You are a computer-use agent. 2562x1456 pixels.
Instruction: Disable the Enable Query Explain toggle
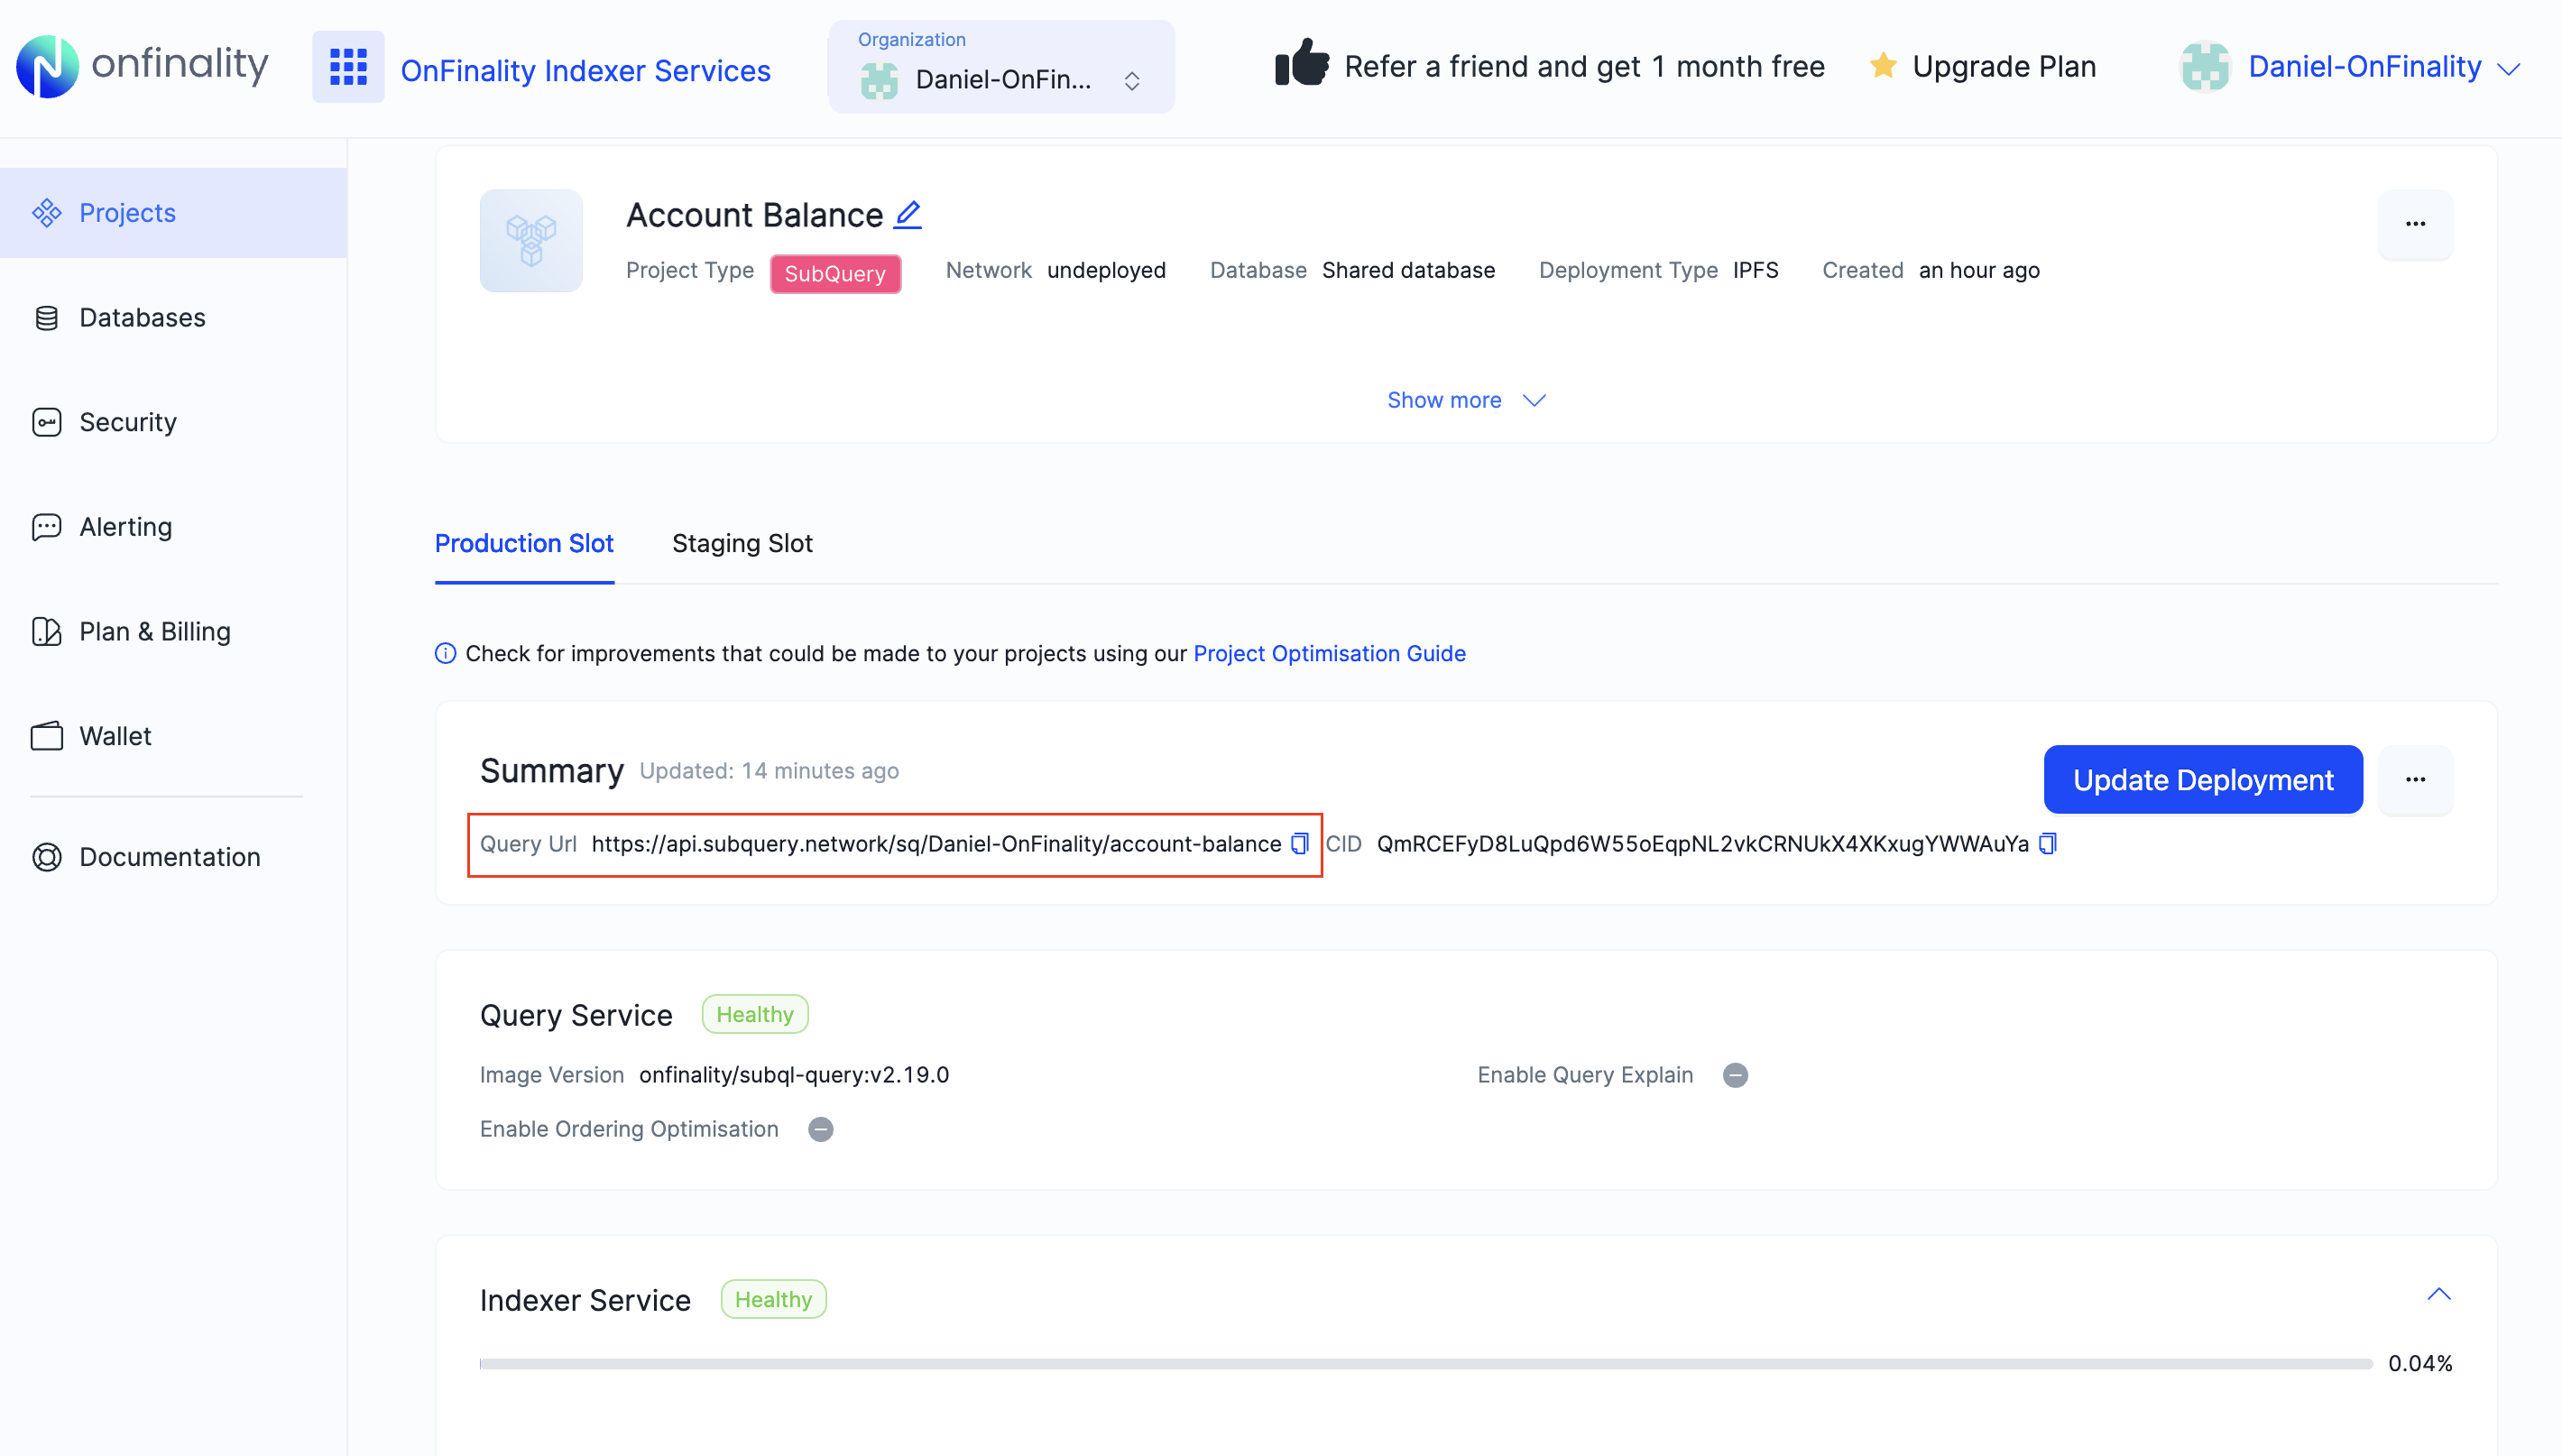pyautogui.click(x=1735, y=1075)
